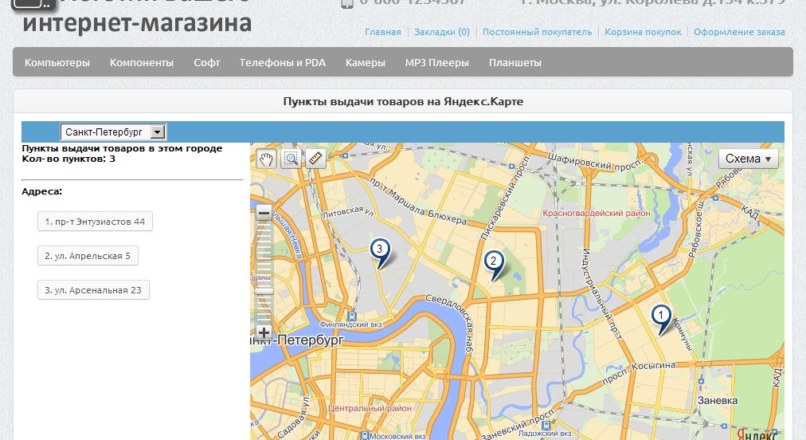
Task: Open the Компьютеры menu category
Action: pyautogui.click(x=57, y=63)
